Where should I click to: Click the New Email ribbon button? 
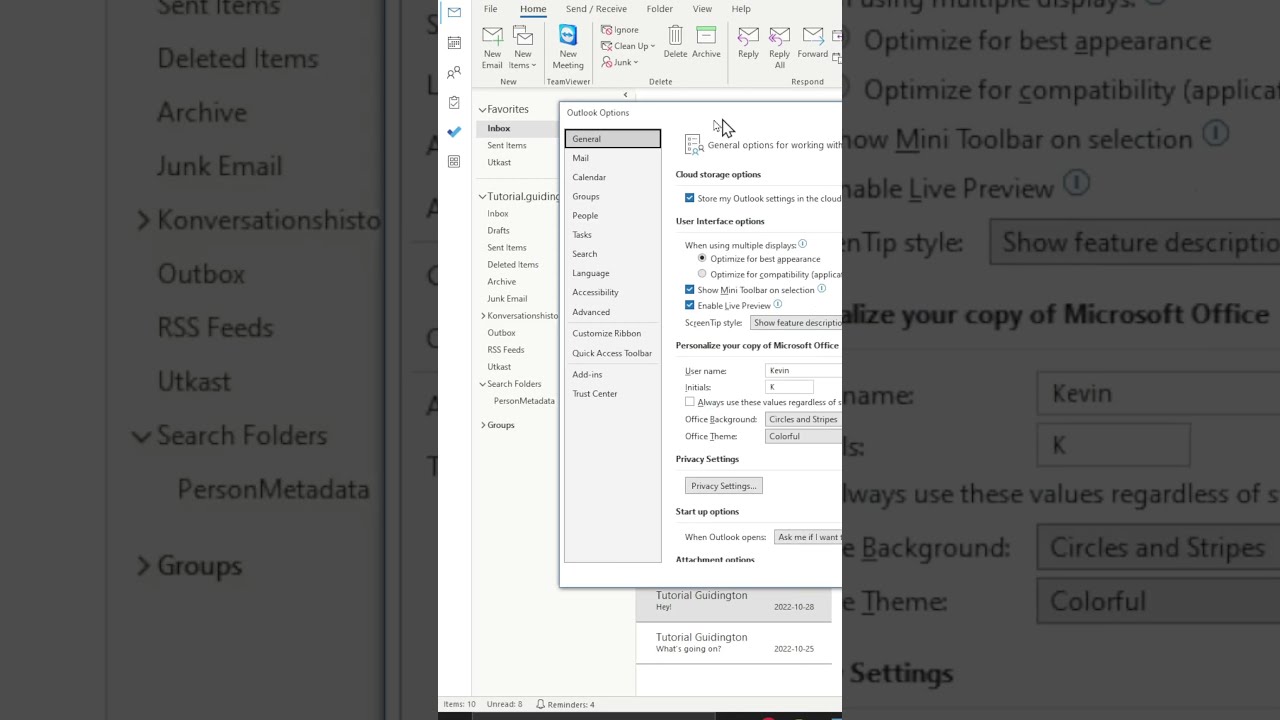click(492, 47)
